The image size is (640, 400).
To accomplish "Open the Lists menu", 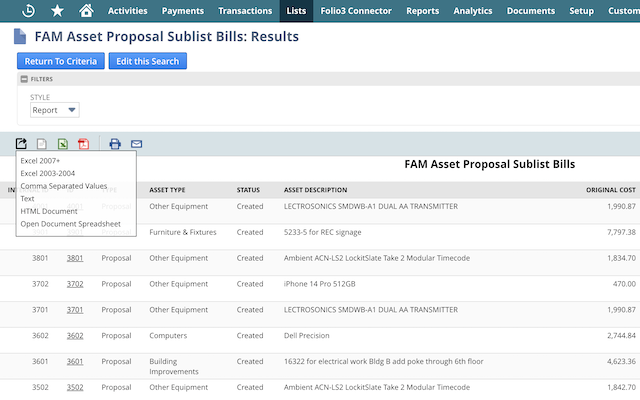I will (x=296, y=11).
